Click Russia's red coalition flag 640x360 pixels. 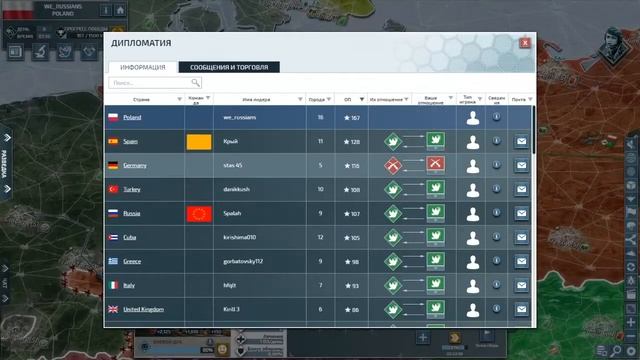(199, 214)
